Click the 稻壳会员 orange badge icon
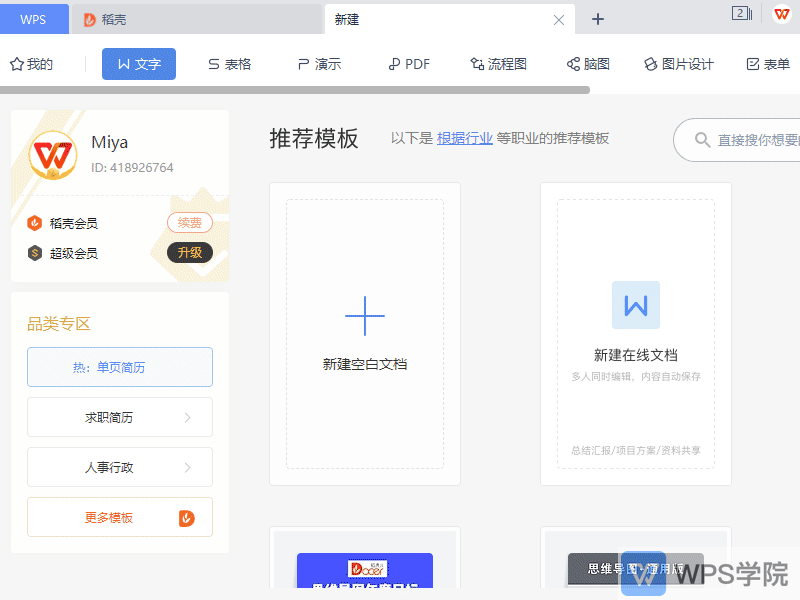 click(x=34, y=223)
